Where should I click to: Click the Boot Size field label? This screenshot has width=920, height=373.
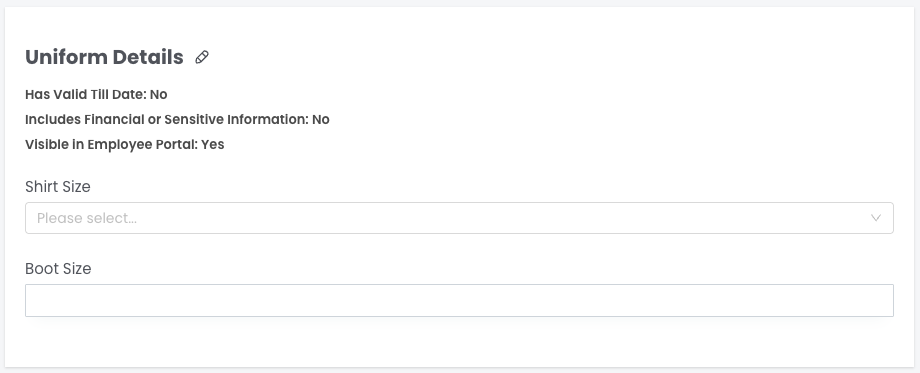[x=58, y=269]
